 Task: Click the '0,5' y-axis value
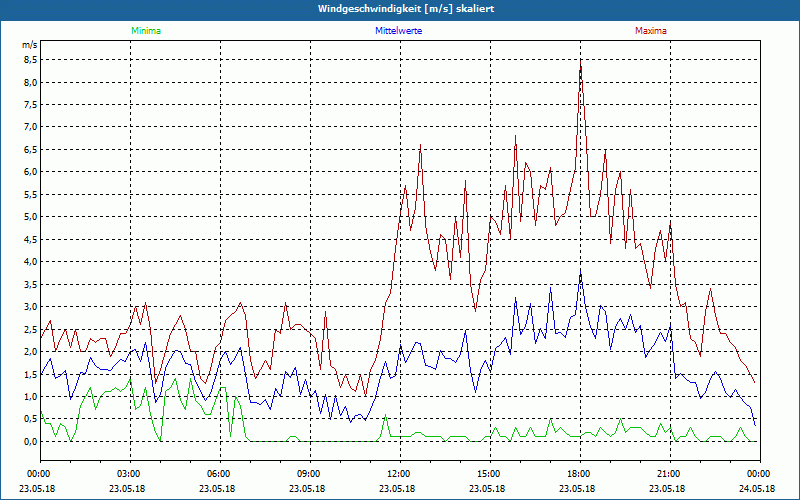[x=31, y=419]
